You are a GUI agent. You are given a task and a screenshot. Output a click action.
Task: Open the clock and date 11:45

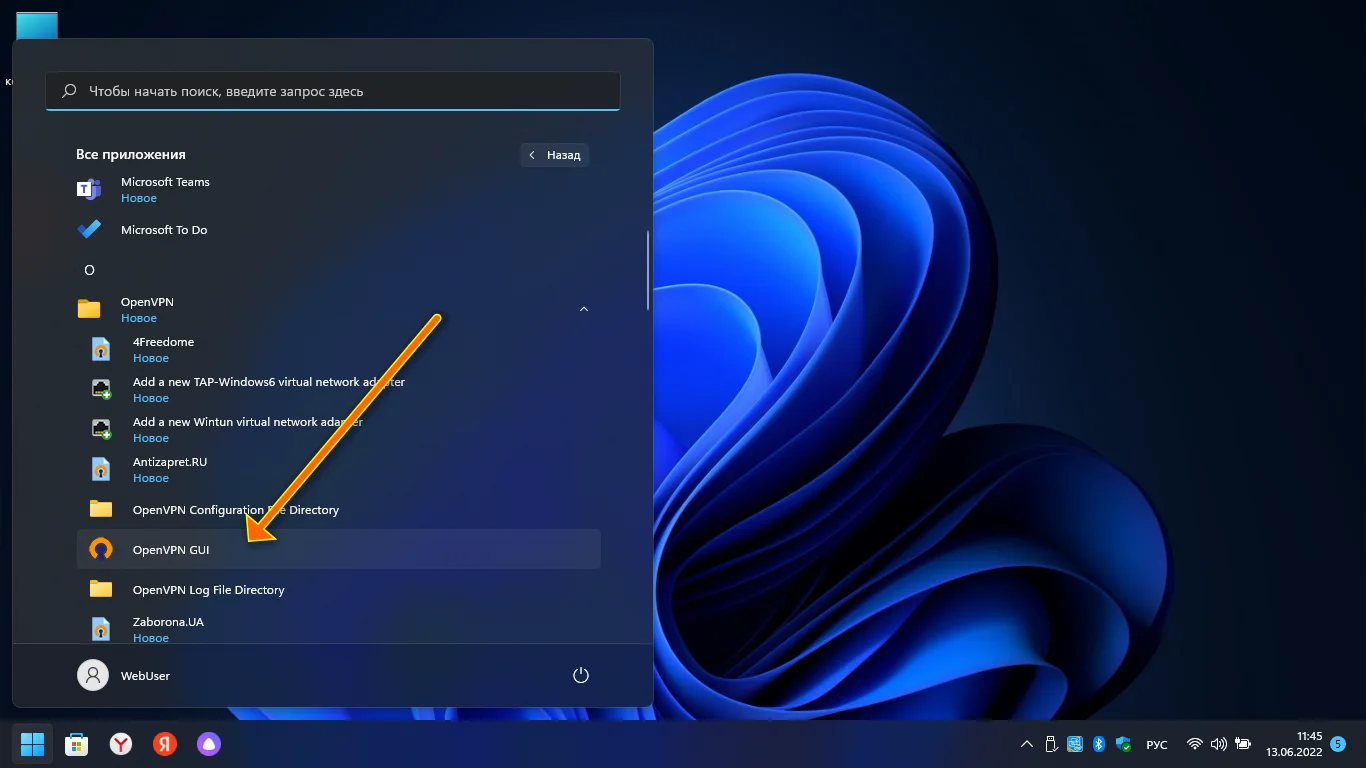coord(1294,744)
